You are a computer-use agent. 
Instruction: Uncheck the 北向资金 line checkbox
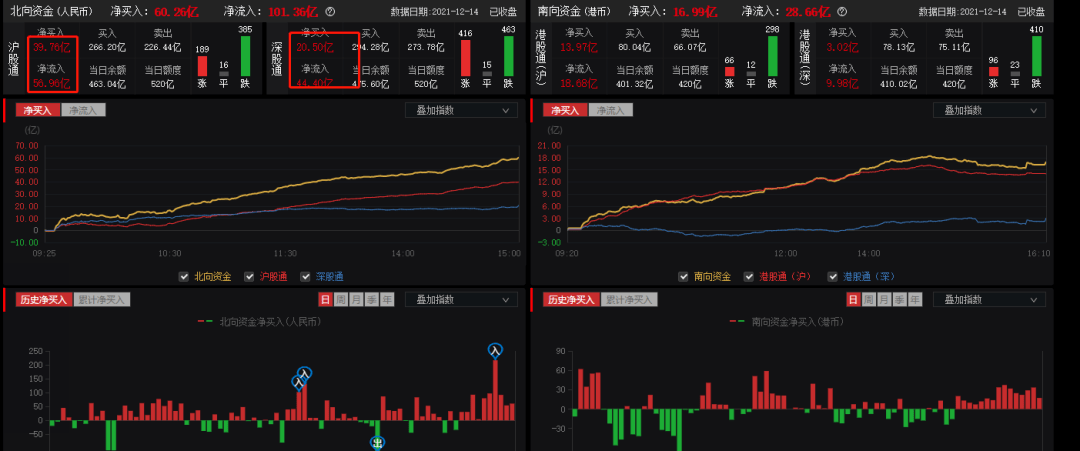pyautogui.click(x=183, y=277)
